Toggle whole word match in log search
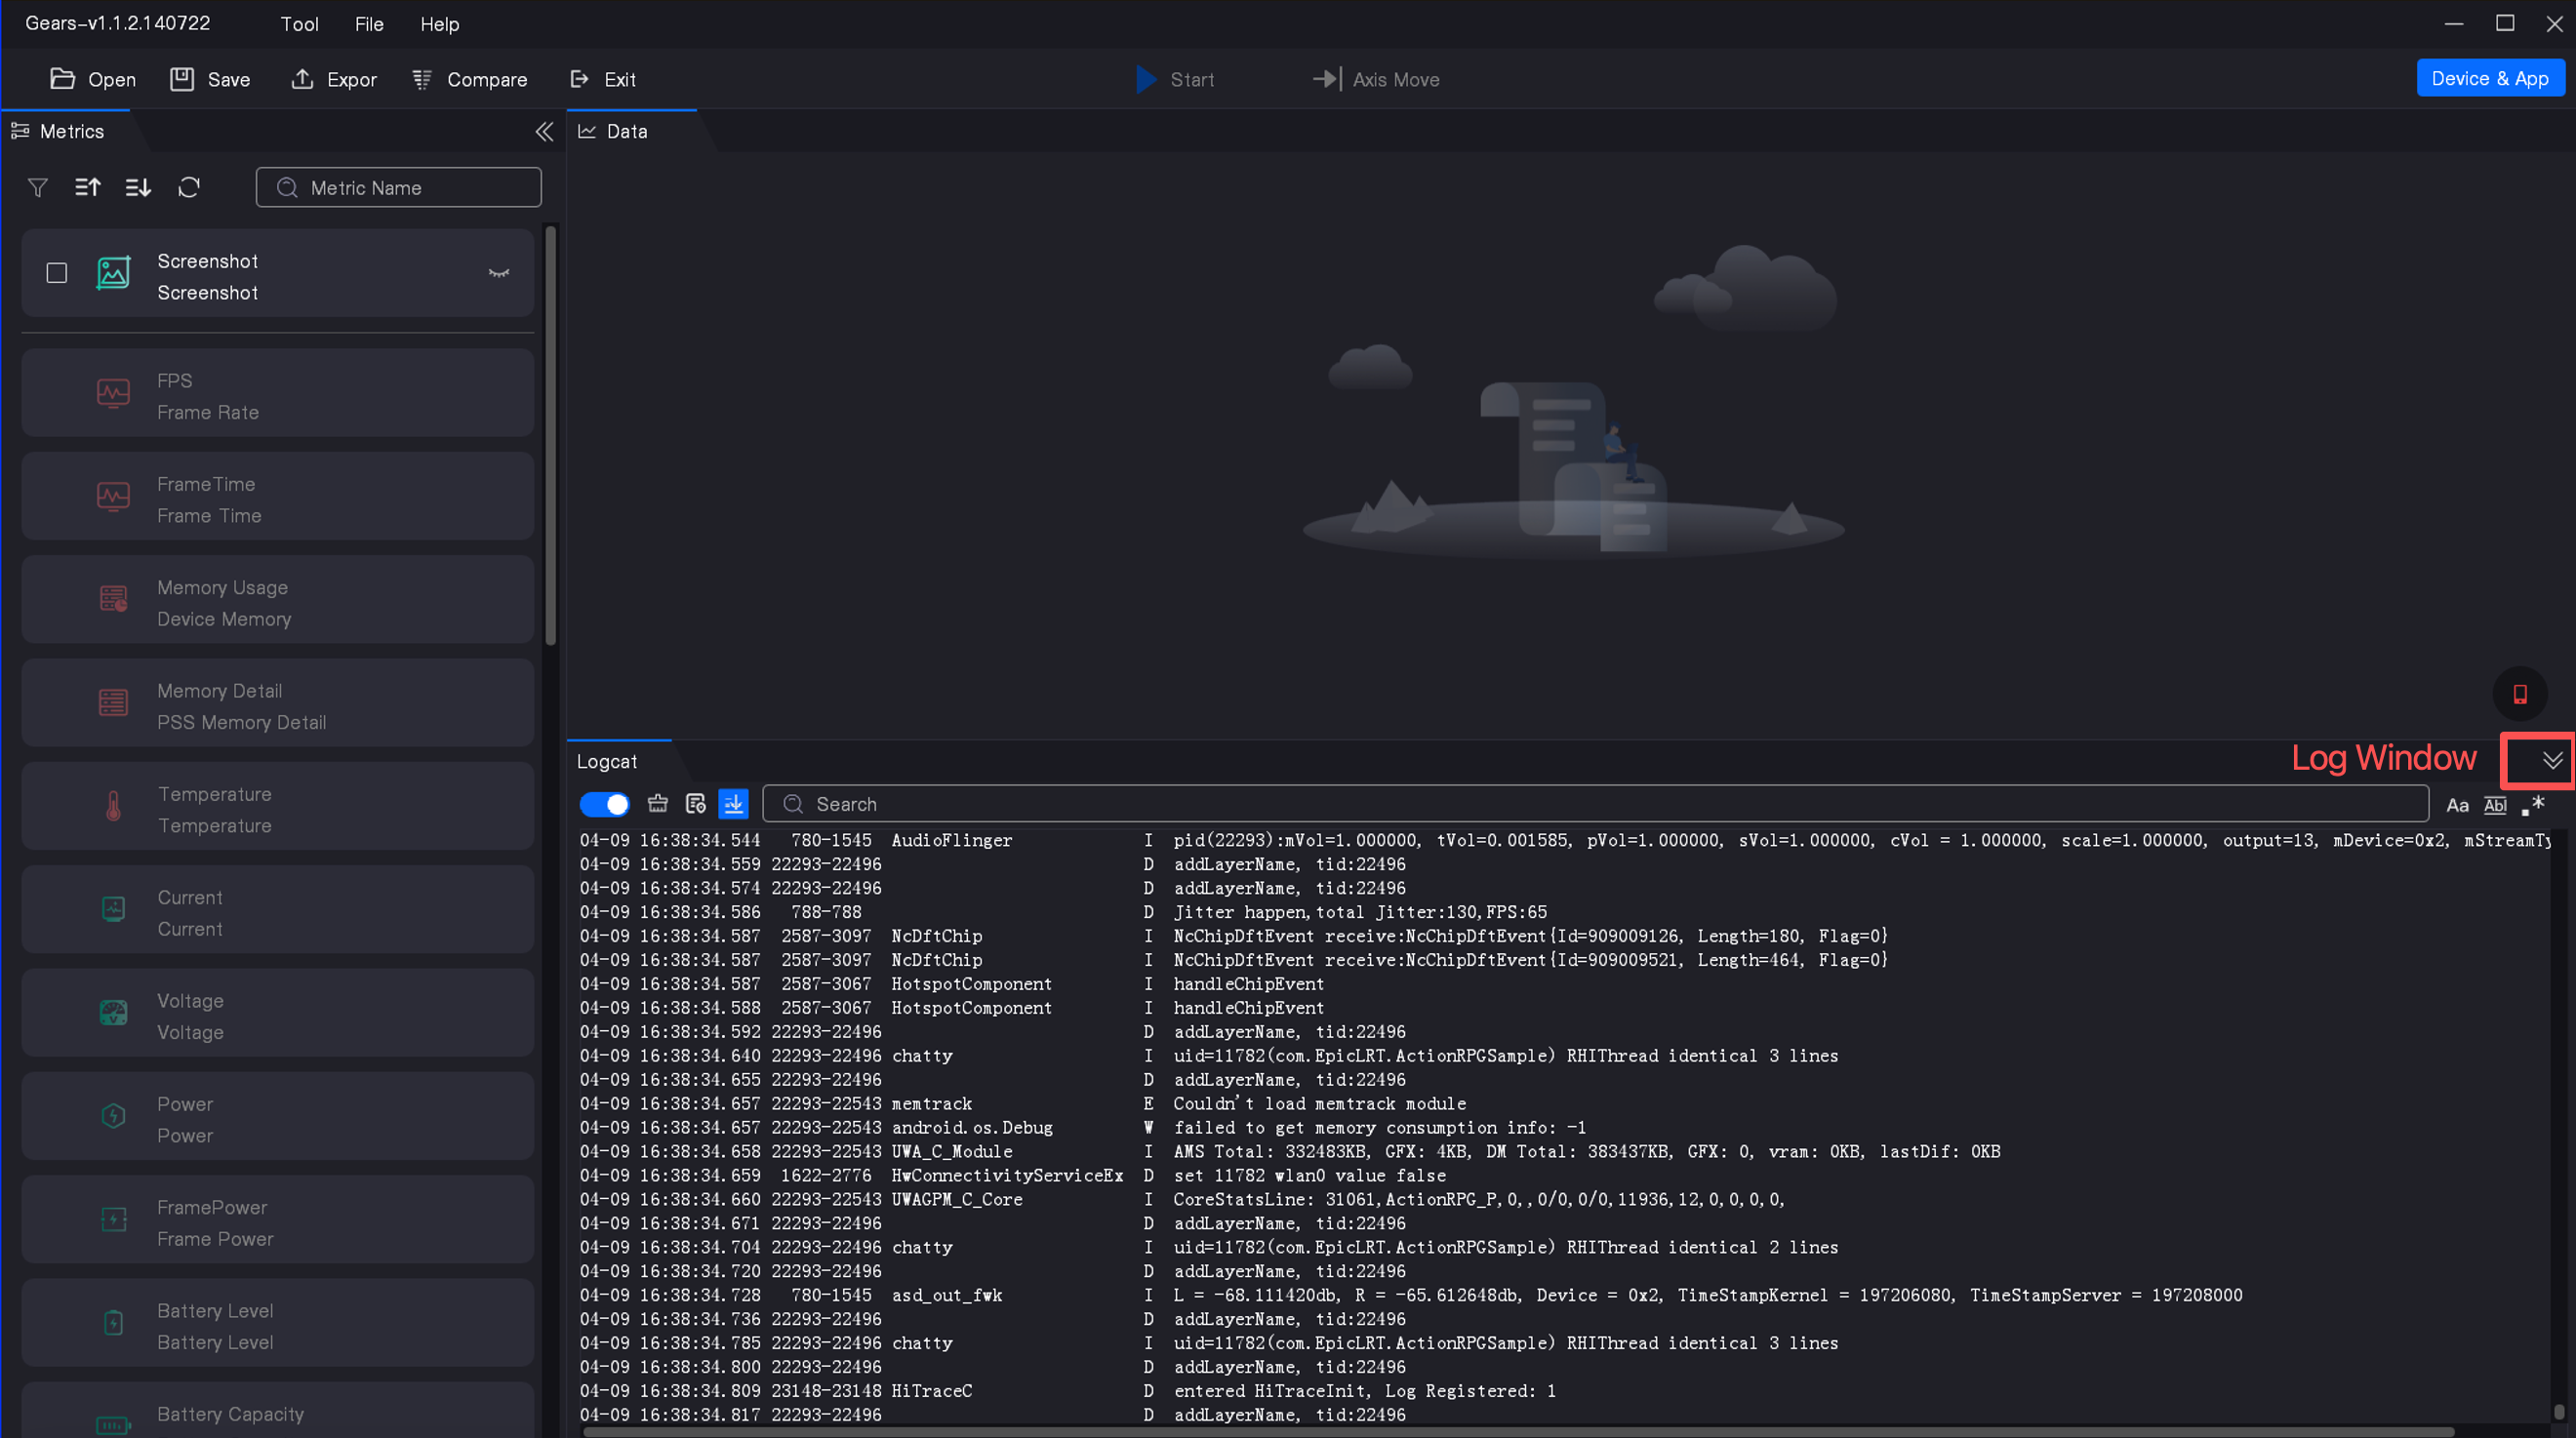Image resolution: width=2576 pixels, height=1438 pixels. point(2495,806)
